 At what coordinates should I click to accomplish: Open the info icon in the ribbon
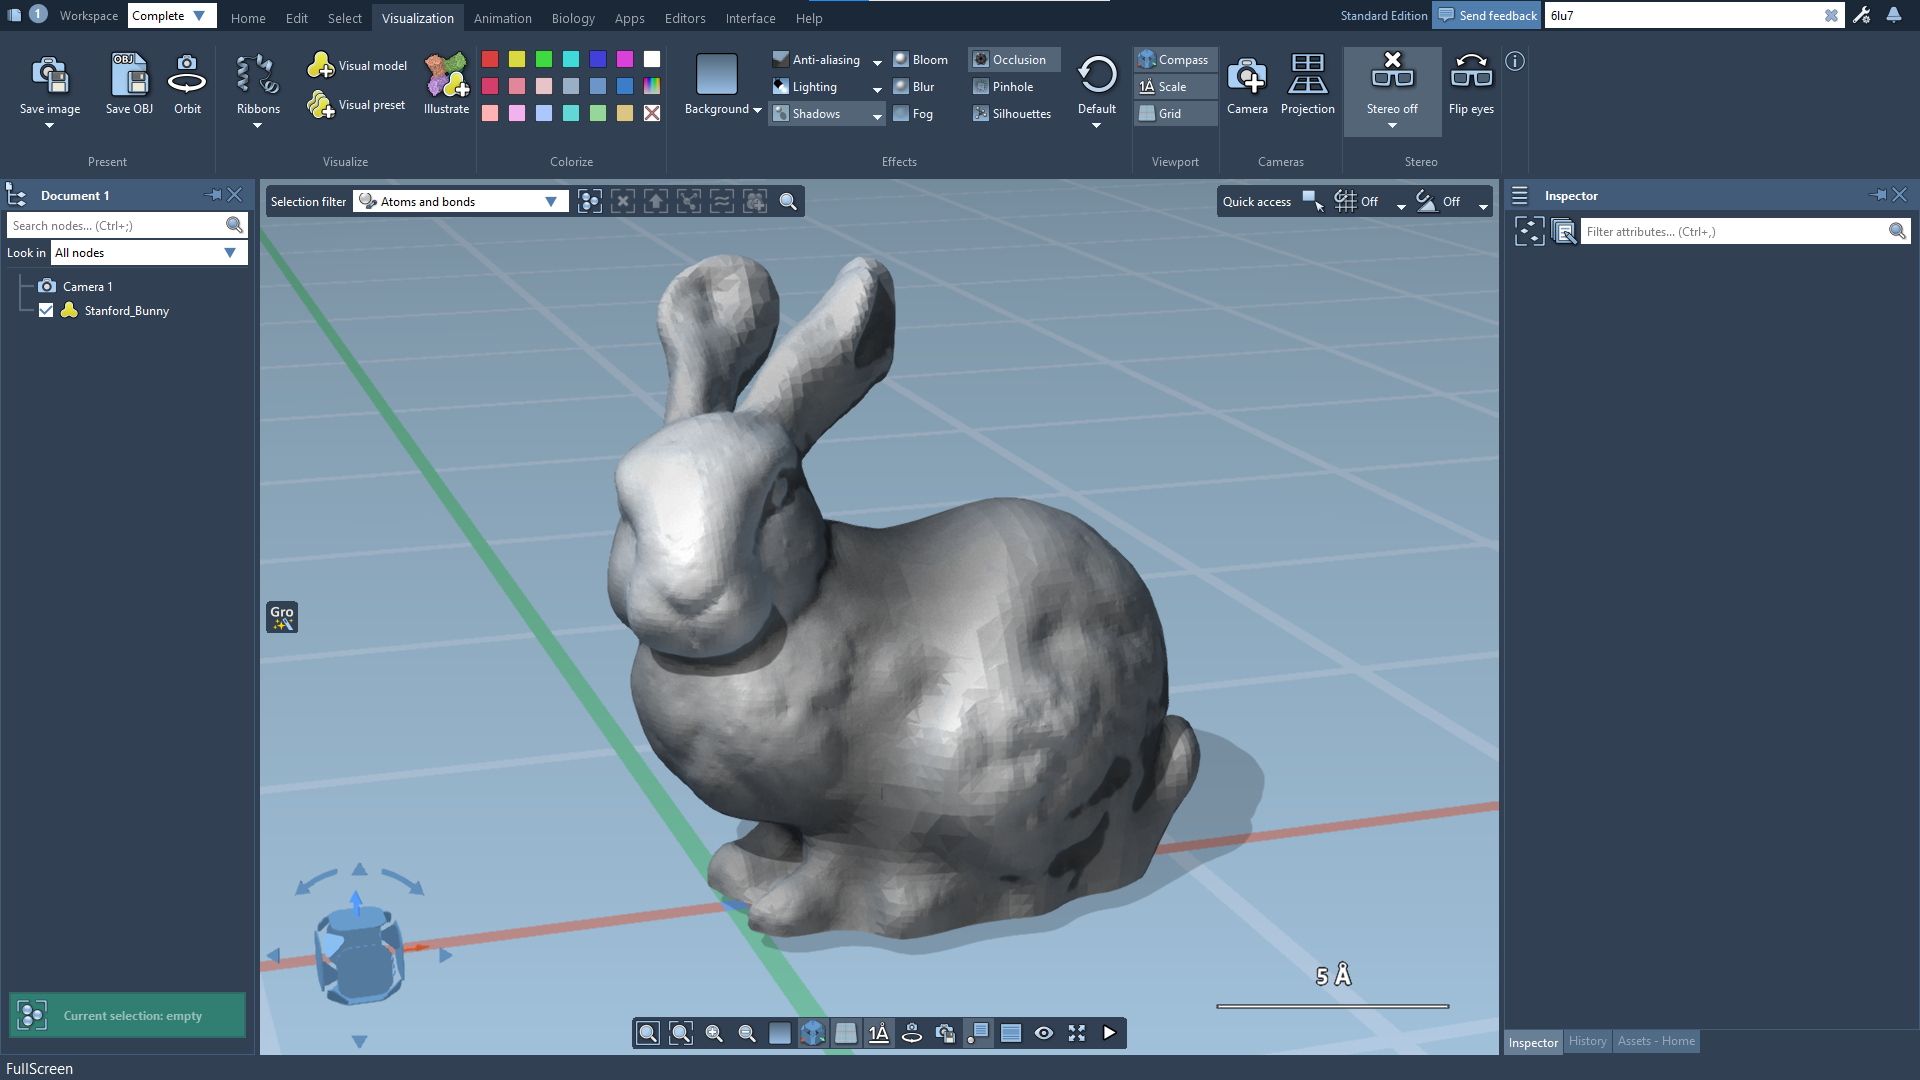(1515, 61)
